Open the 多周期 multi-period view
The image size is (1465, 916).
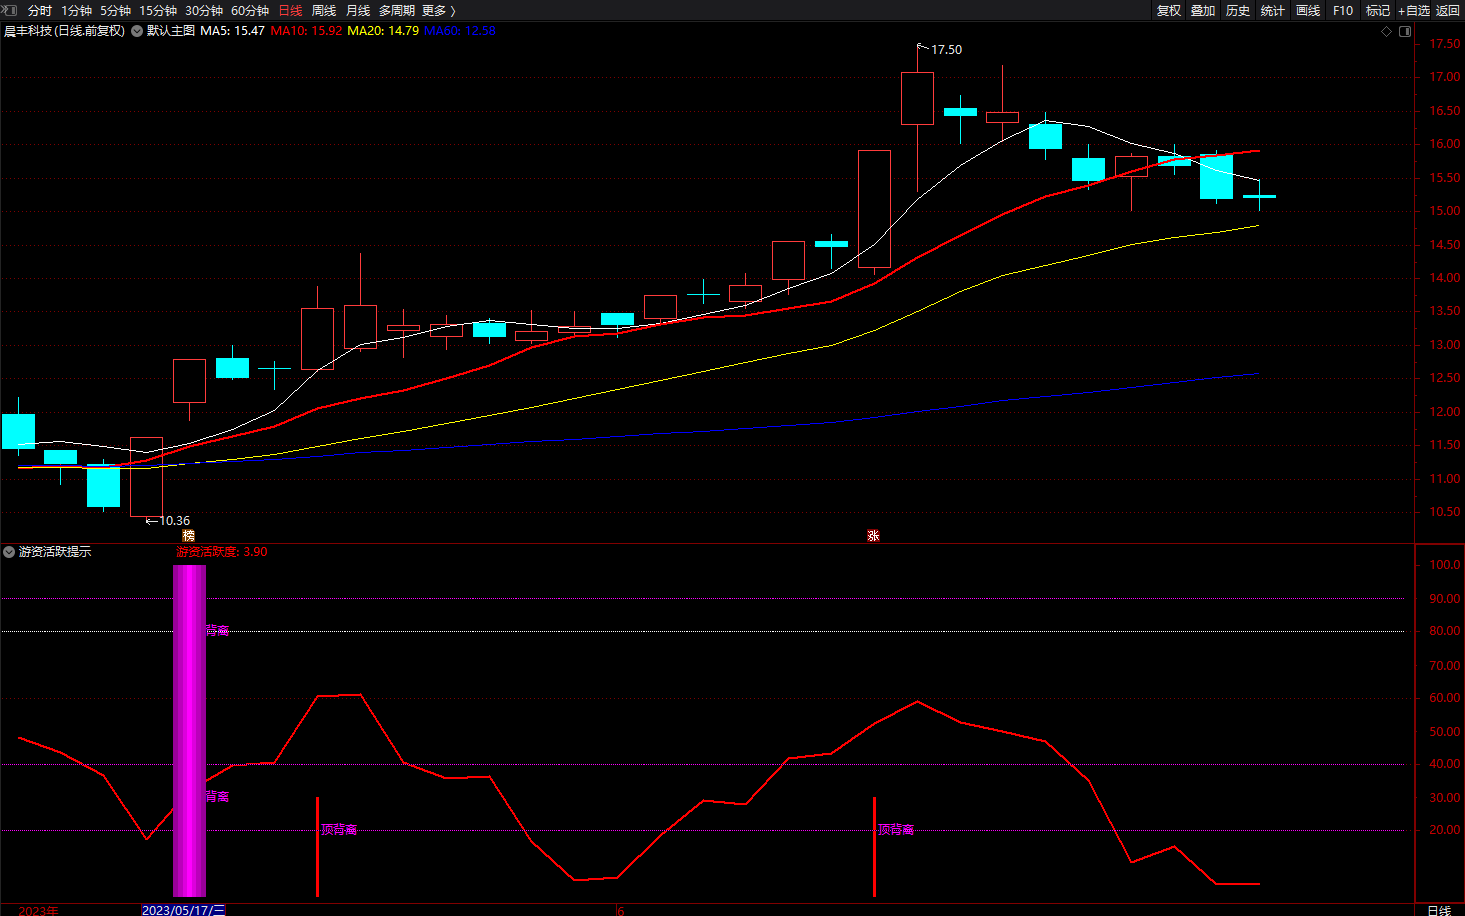tap(397, 11)
